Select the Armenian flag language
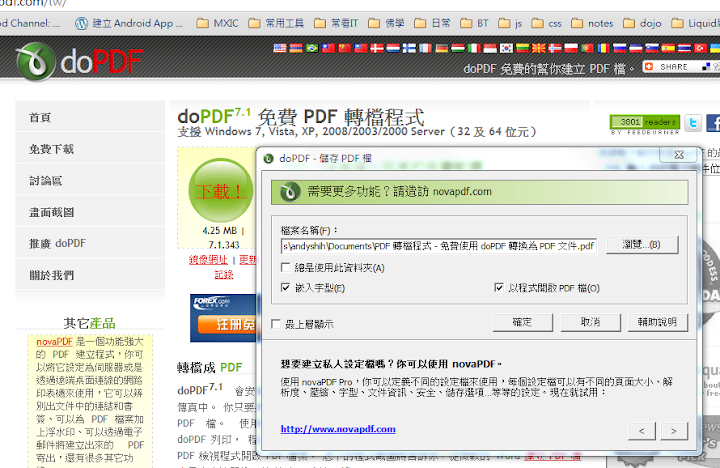Screen dimensions: 720x468 (296, 48)
